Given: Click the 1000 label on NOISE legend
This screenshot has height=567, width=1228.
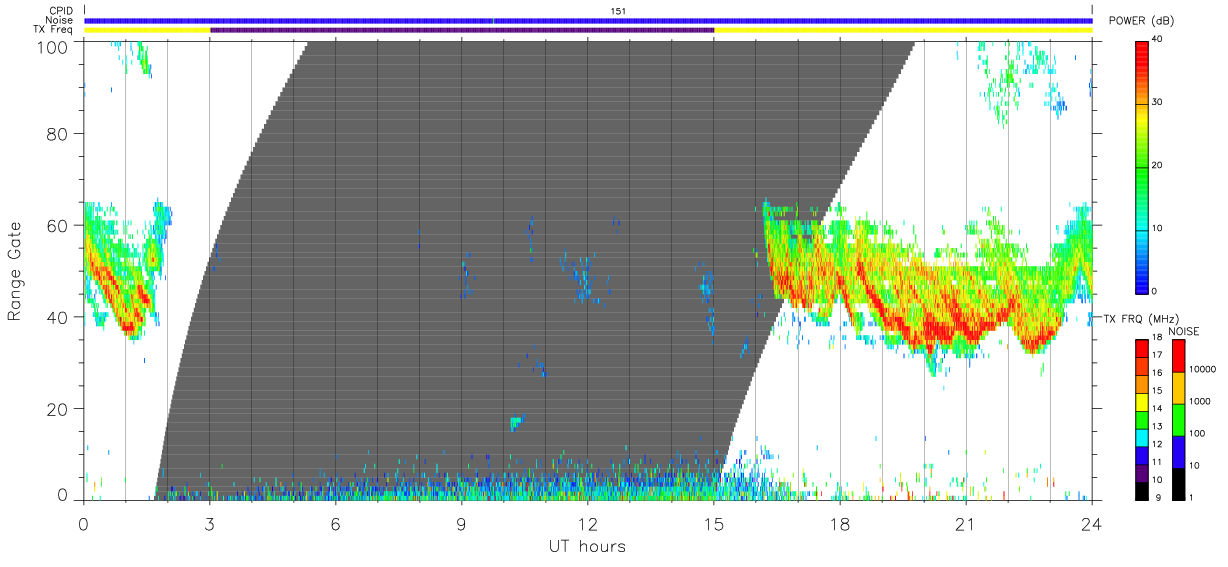Looking at the screenshot, I should click(x=1200, y=402).
